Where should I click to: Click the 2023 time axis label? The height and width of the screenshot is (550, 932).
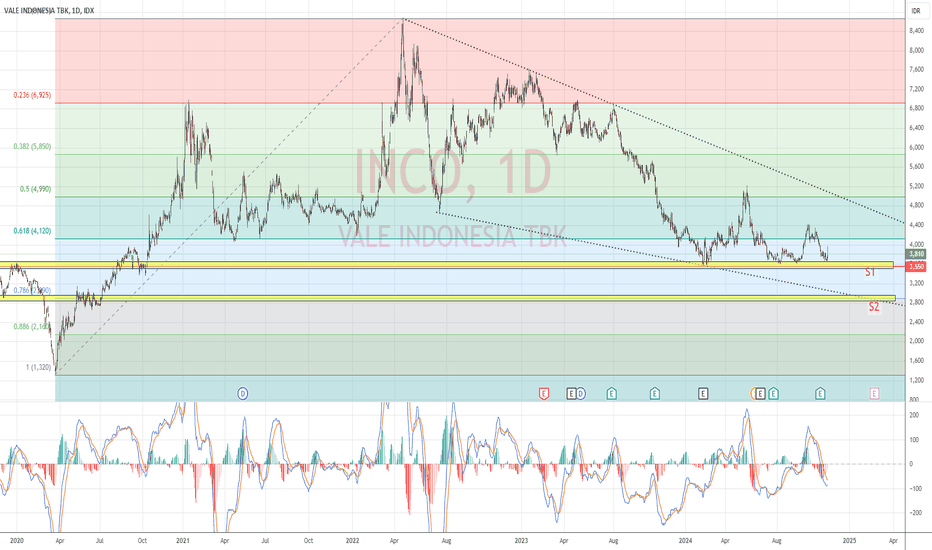click(x=521, y=540)
